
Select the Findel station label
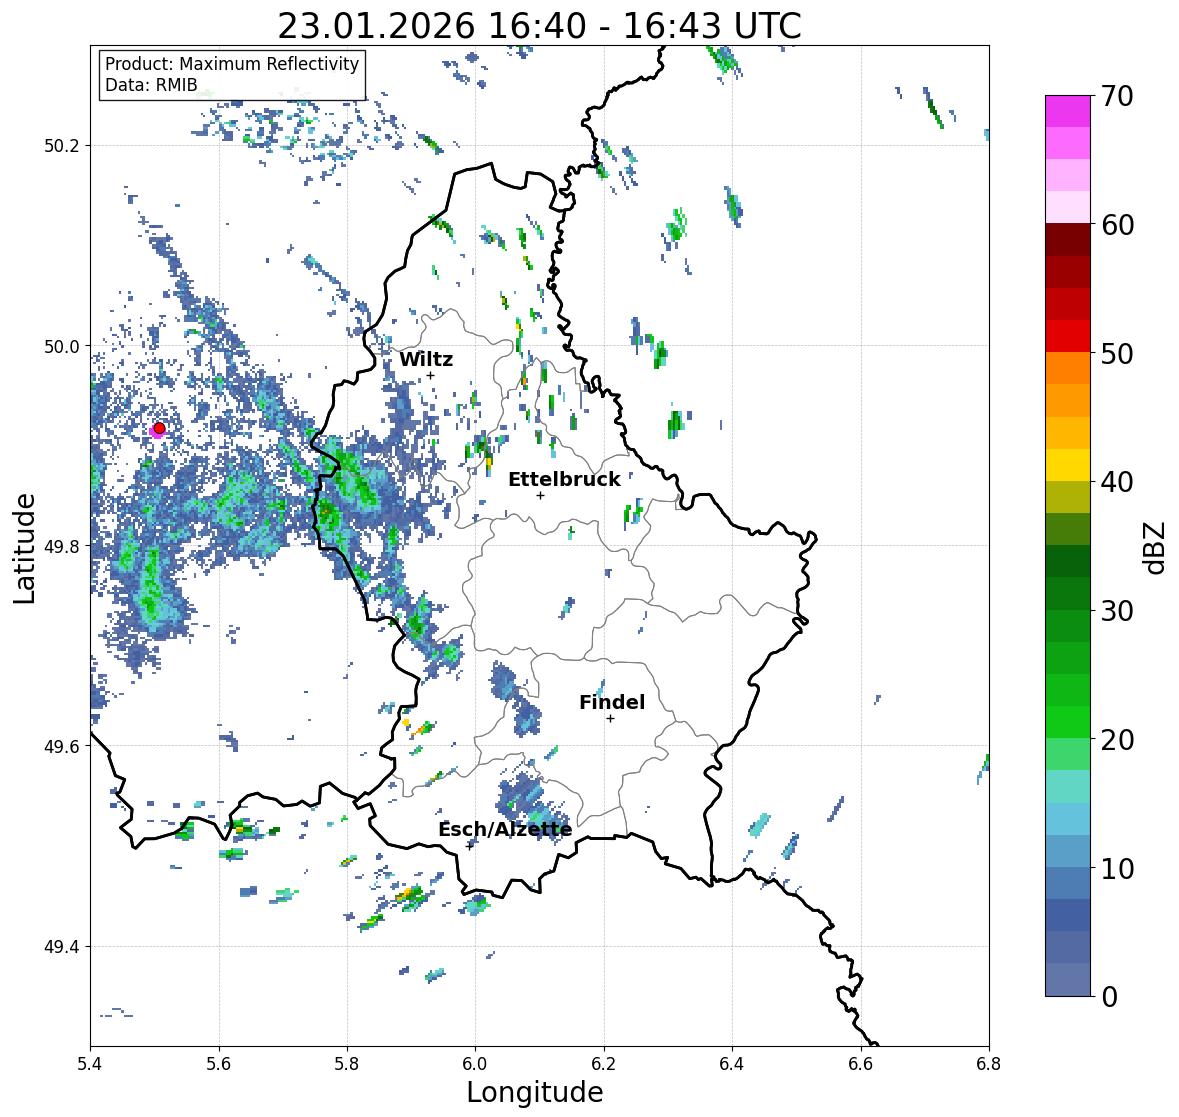click(x=612, y=702)
